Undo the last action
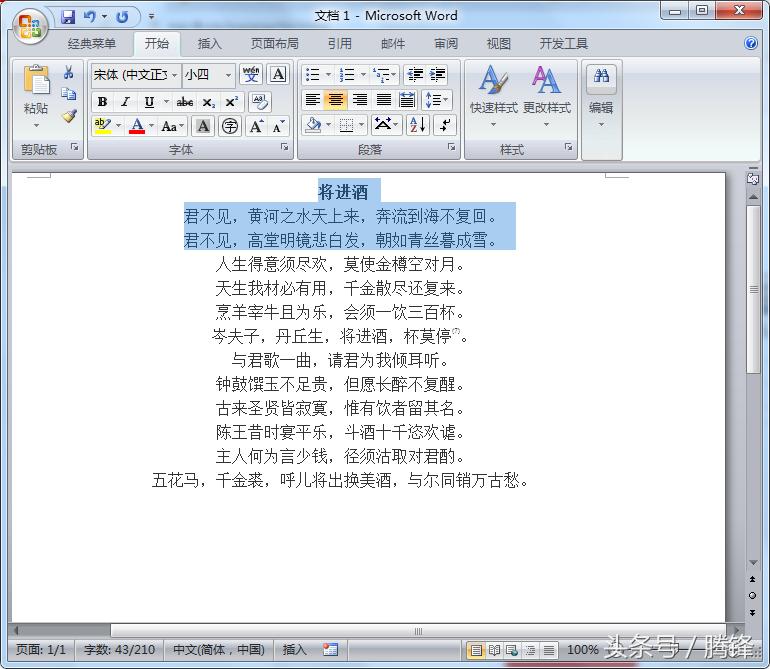Screen dimensions: 770x669 pos(90,17)
